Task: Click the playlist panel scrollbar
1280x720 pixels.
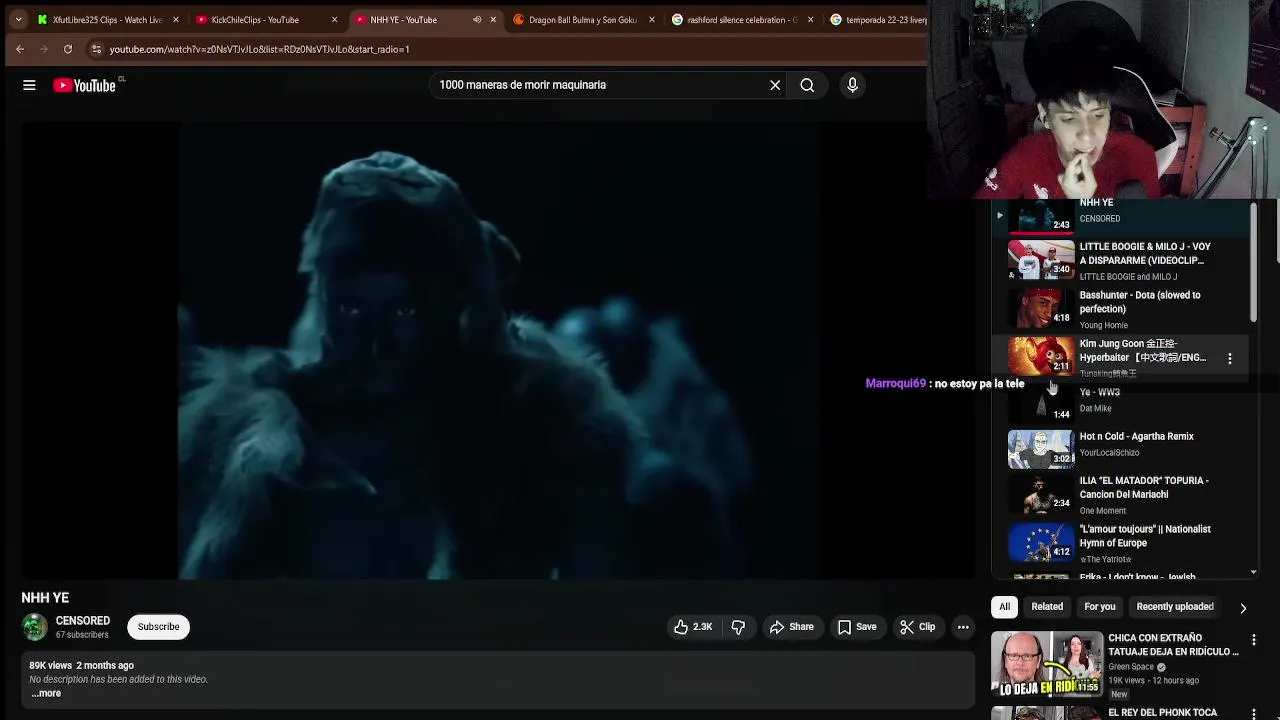Action: tap(1254, 265)
